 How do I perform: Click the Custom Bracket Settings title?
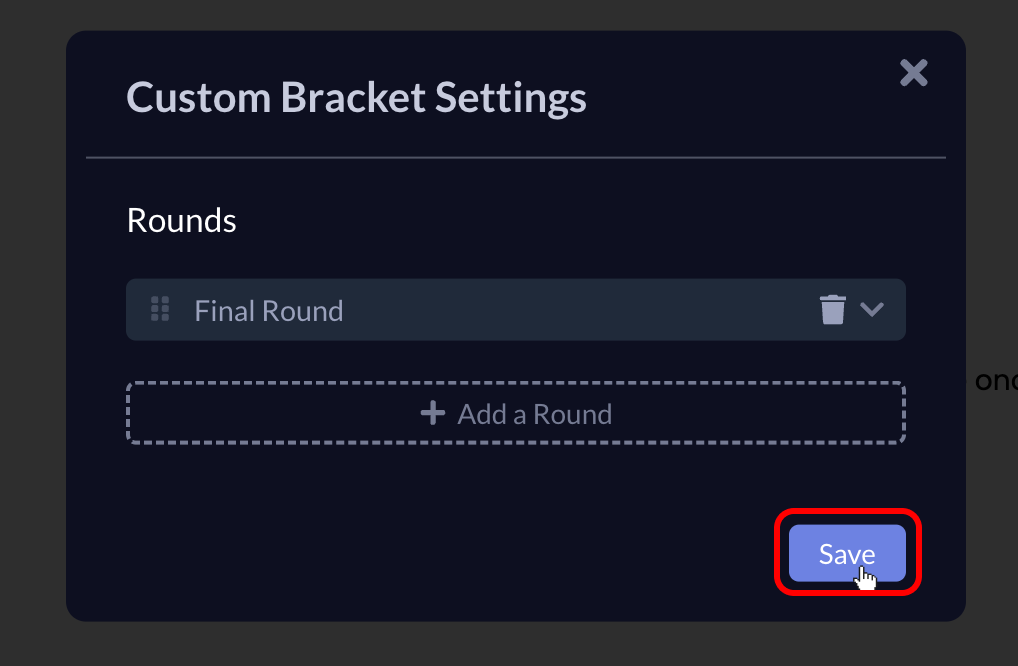pos(356,97)
